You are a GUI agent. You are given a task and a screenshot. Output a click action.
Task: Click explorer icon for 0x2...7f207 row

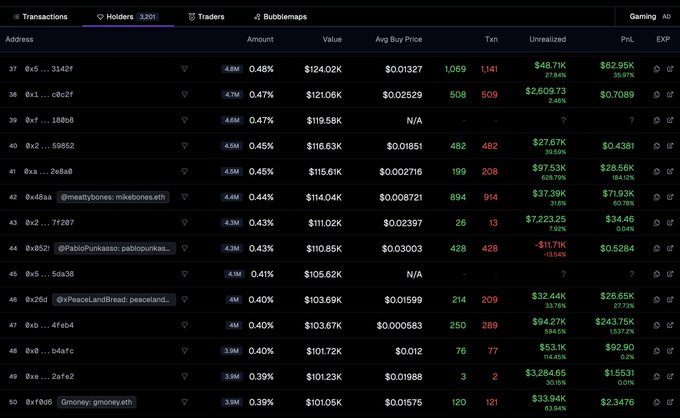click(657, 222)
